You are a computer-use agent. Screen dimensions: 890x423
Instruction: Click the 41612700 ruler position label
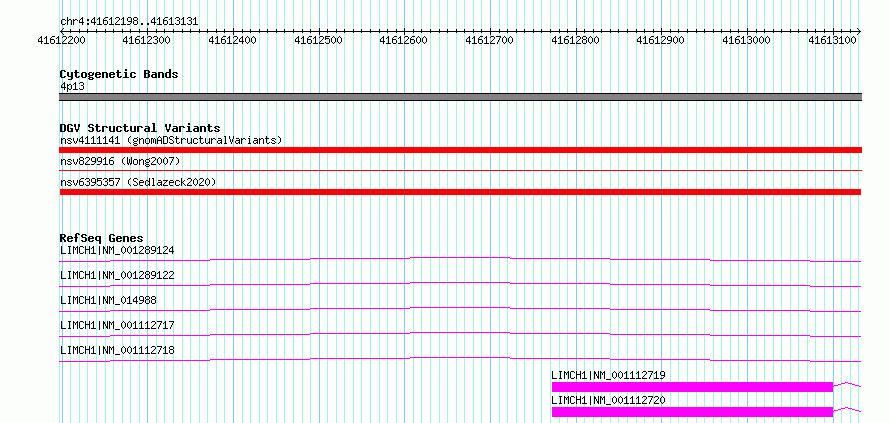[489, 40]
